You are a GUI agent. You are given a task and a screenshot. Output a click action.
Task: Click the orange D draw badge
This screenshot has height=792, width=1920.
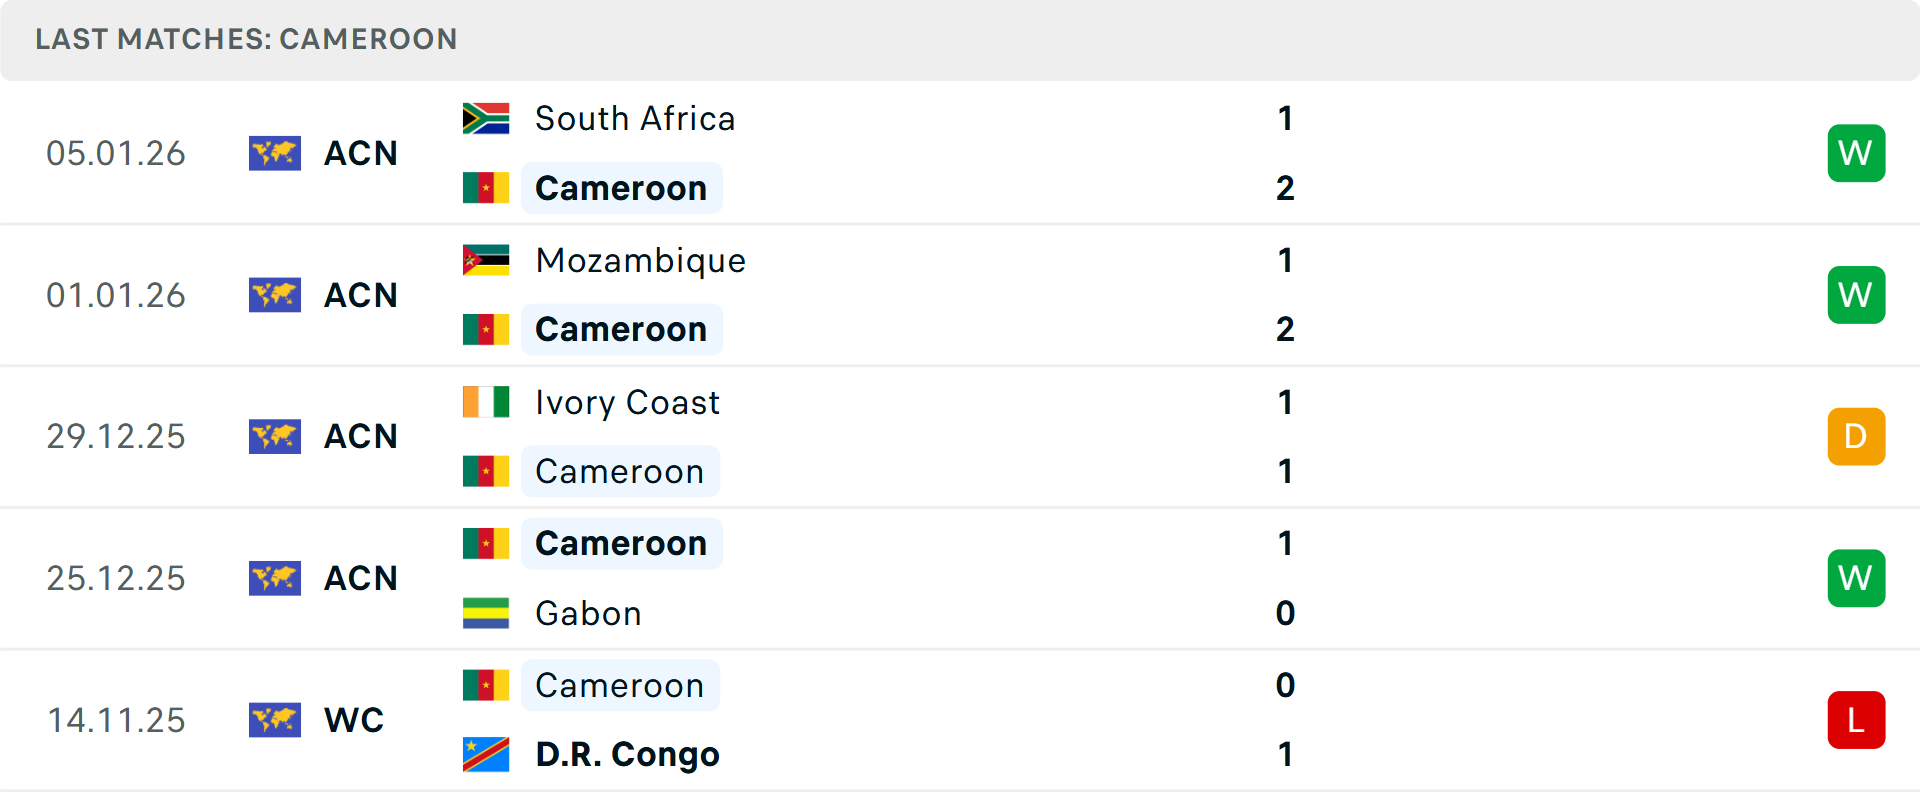point(1856,437)
